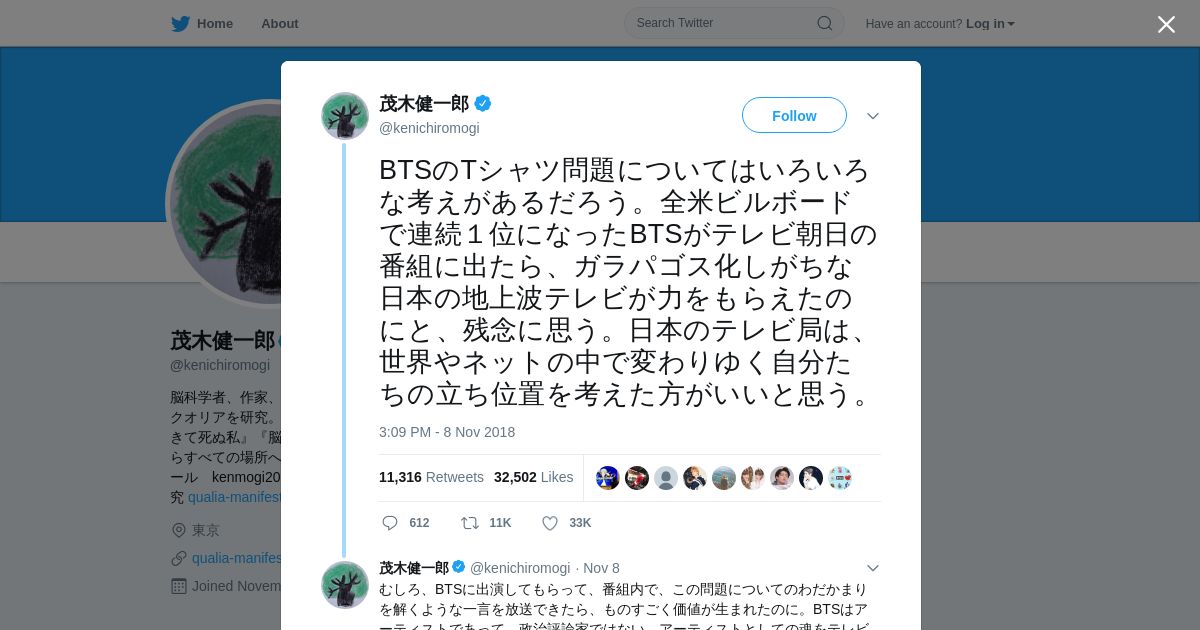Click the 3:09 PM - 8 Nov 2018 timestamp
The height and width of the screenshot is (630, 1200).
447,432
